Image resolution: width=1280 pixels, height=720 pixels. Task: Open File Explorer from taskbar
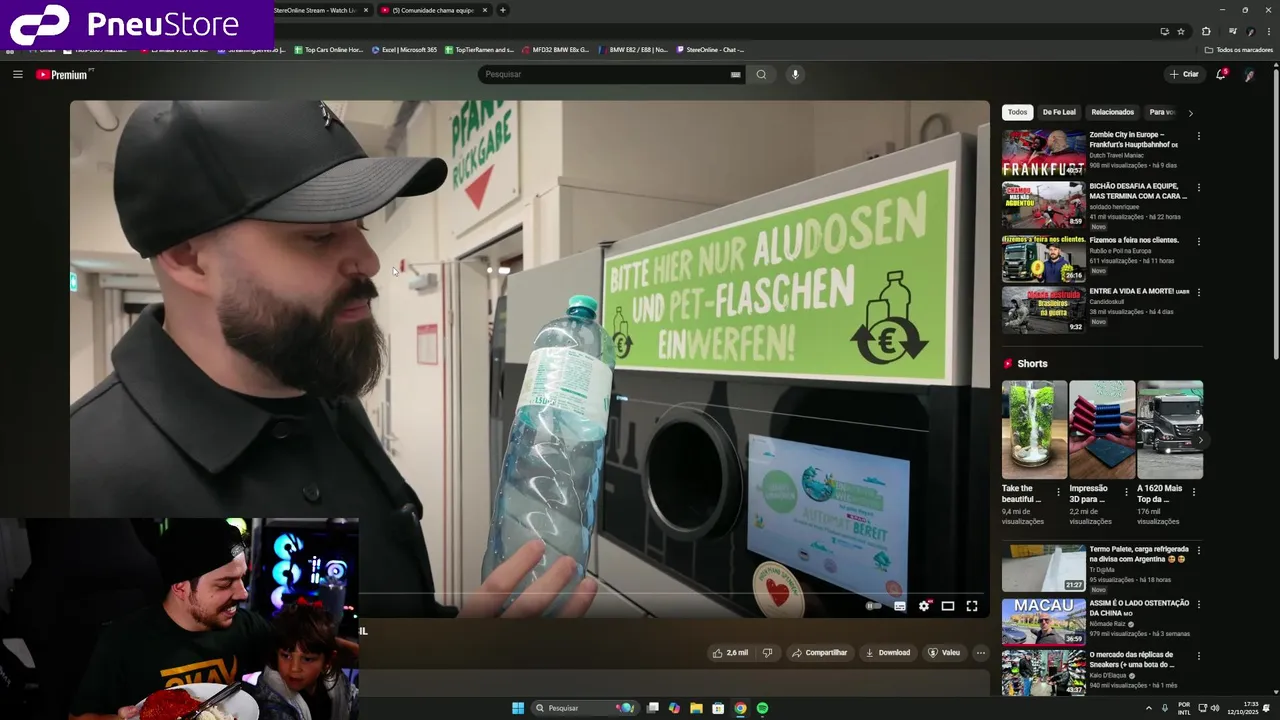696,708
